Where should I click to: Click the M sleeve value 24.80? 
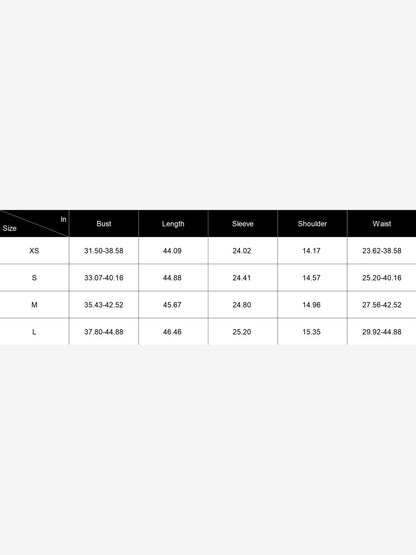tap(242, 305)
